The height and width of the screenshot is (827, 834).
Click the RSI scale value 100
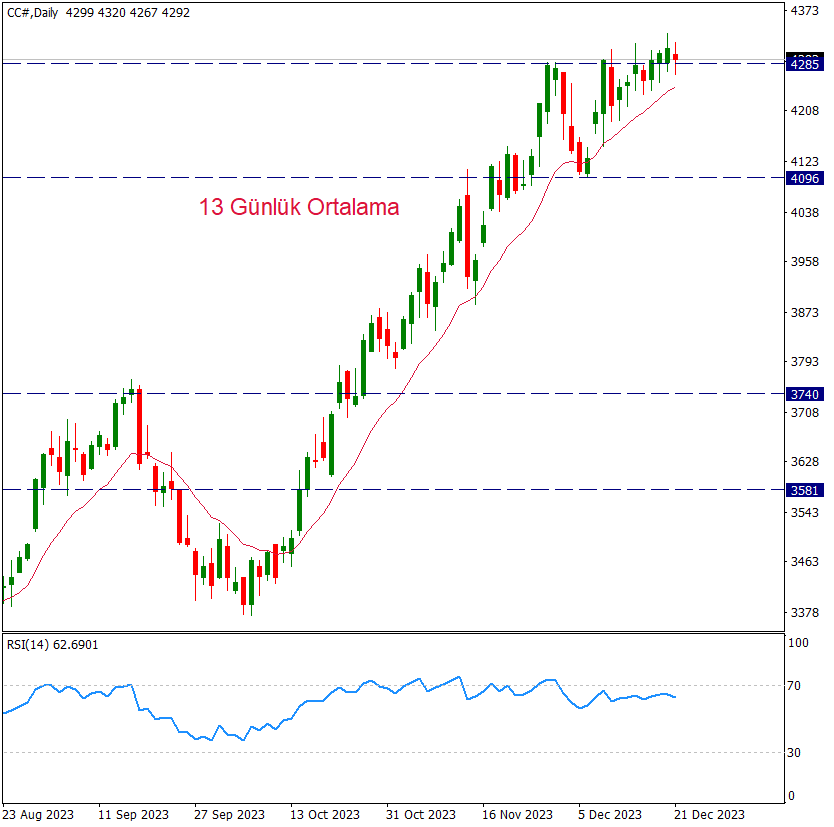coord(798,643)
